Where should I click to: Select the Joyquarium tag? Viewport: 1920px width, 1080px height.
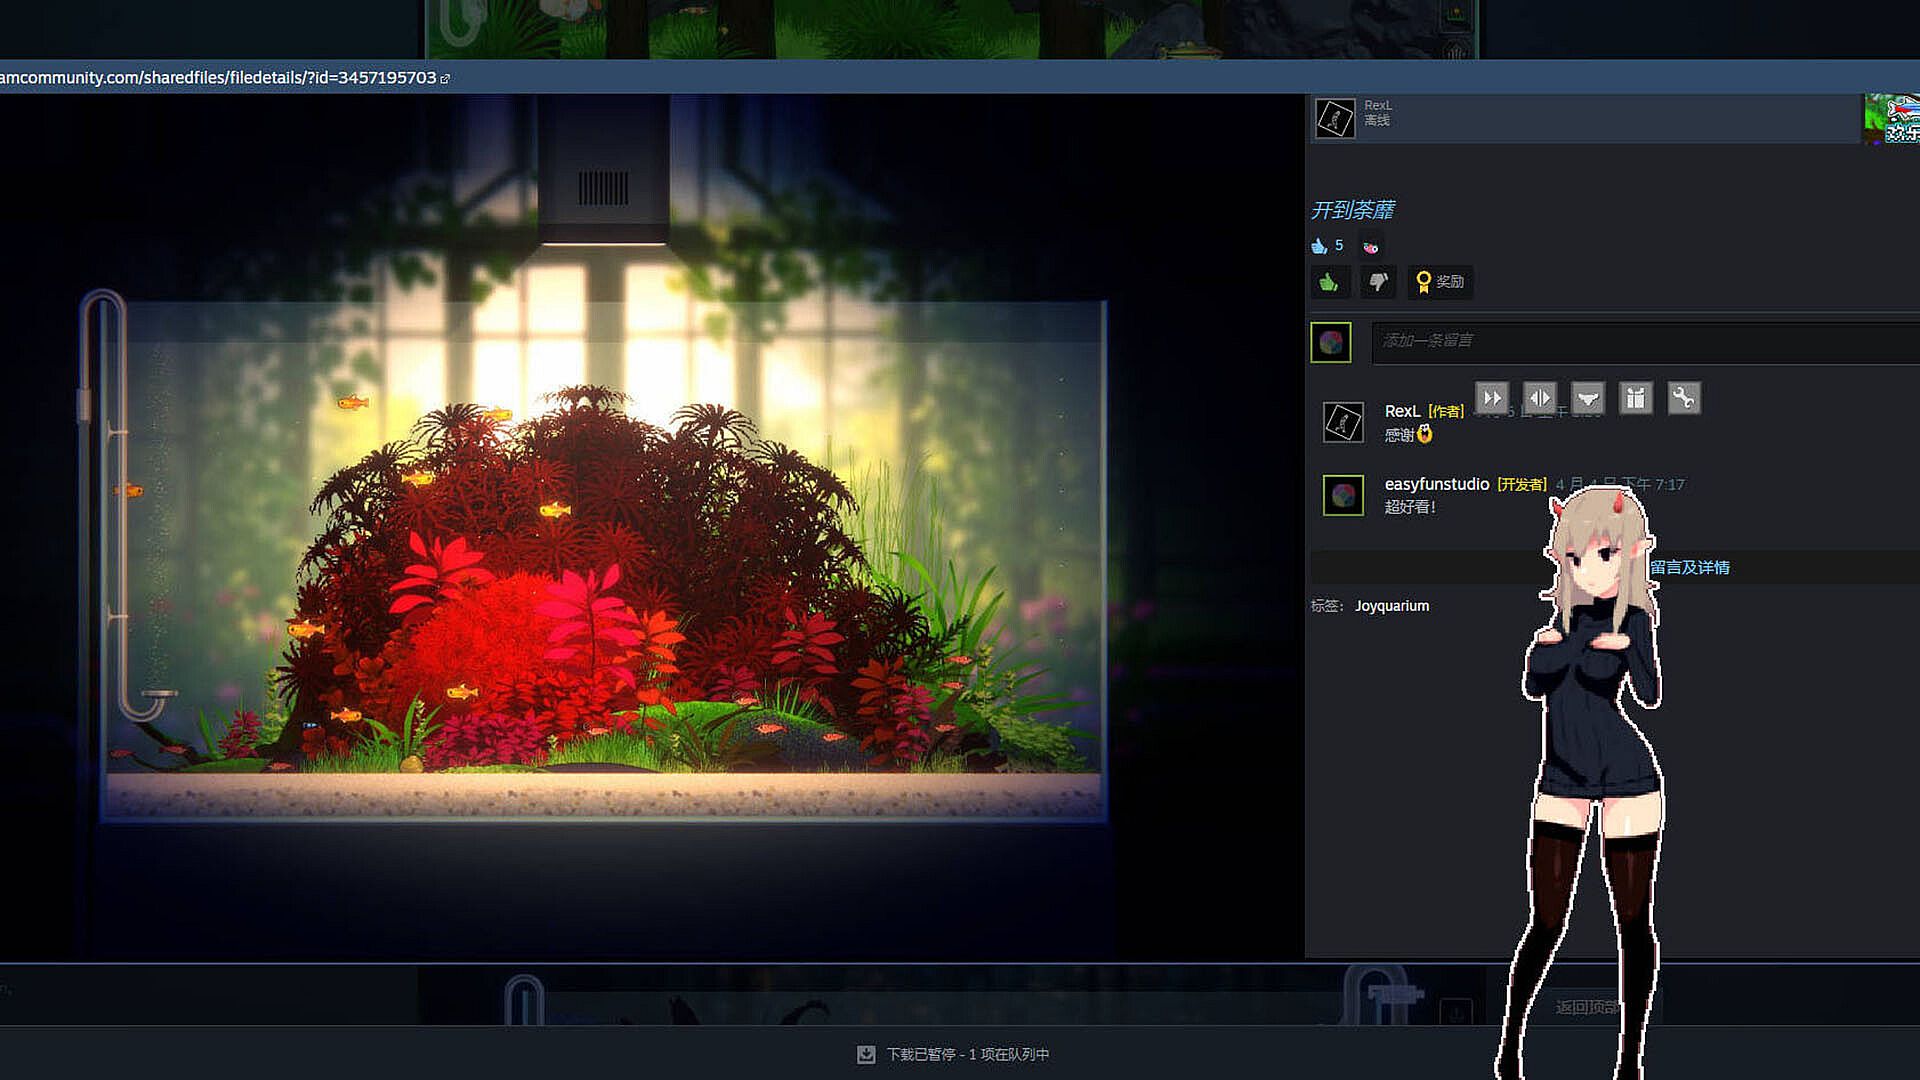[1391, 606]
